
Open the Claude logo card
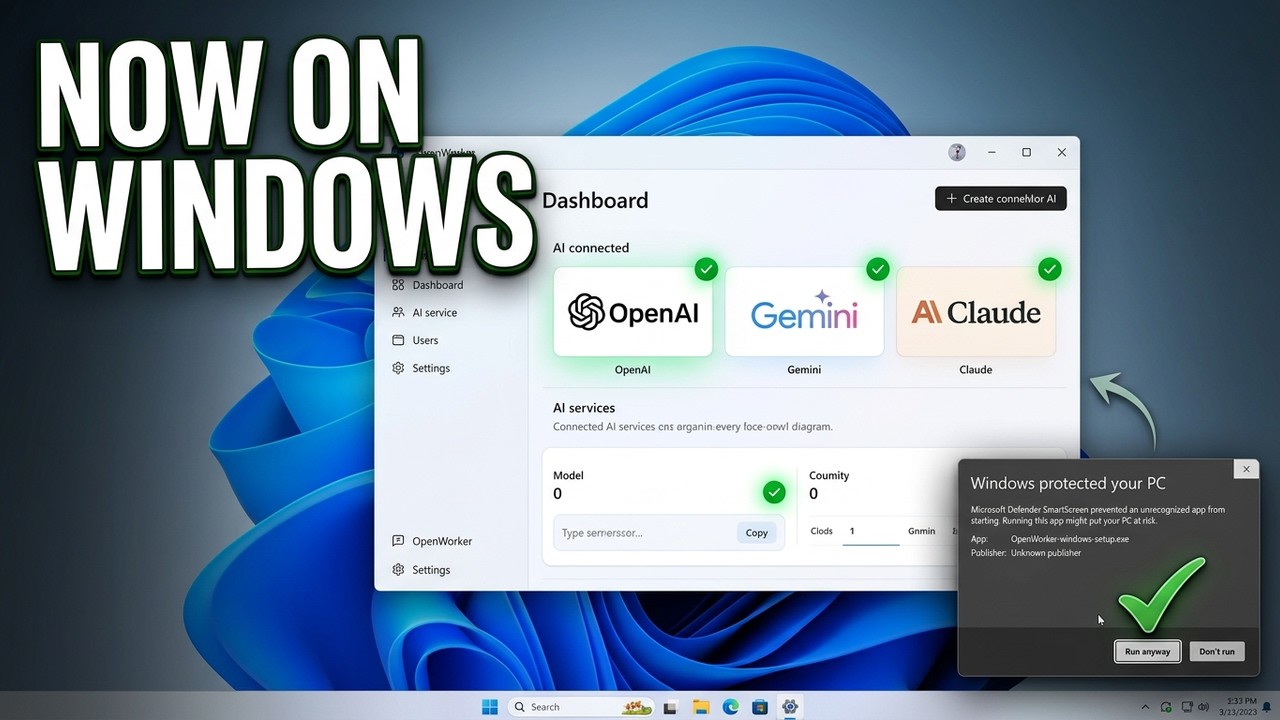976,311
